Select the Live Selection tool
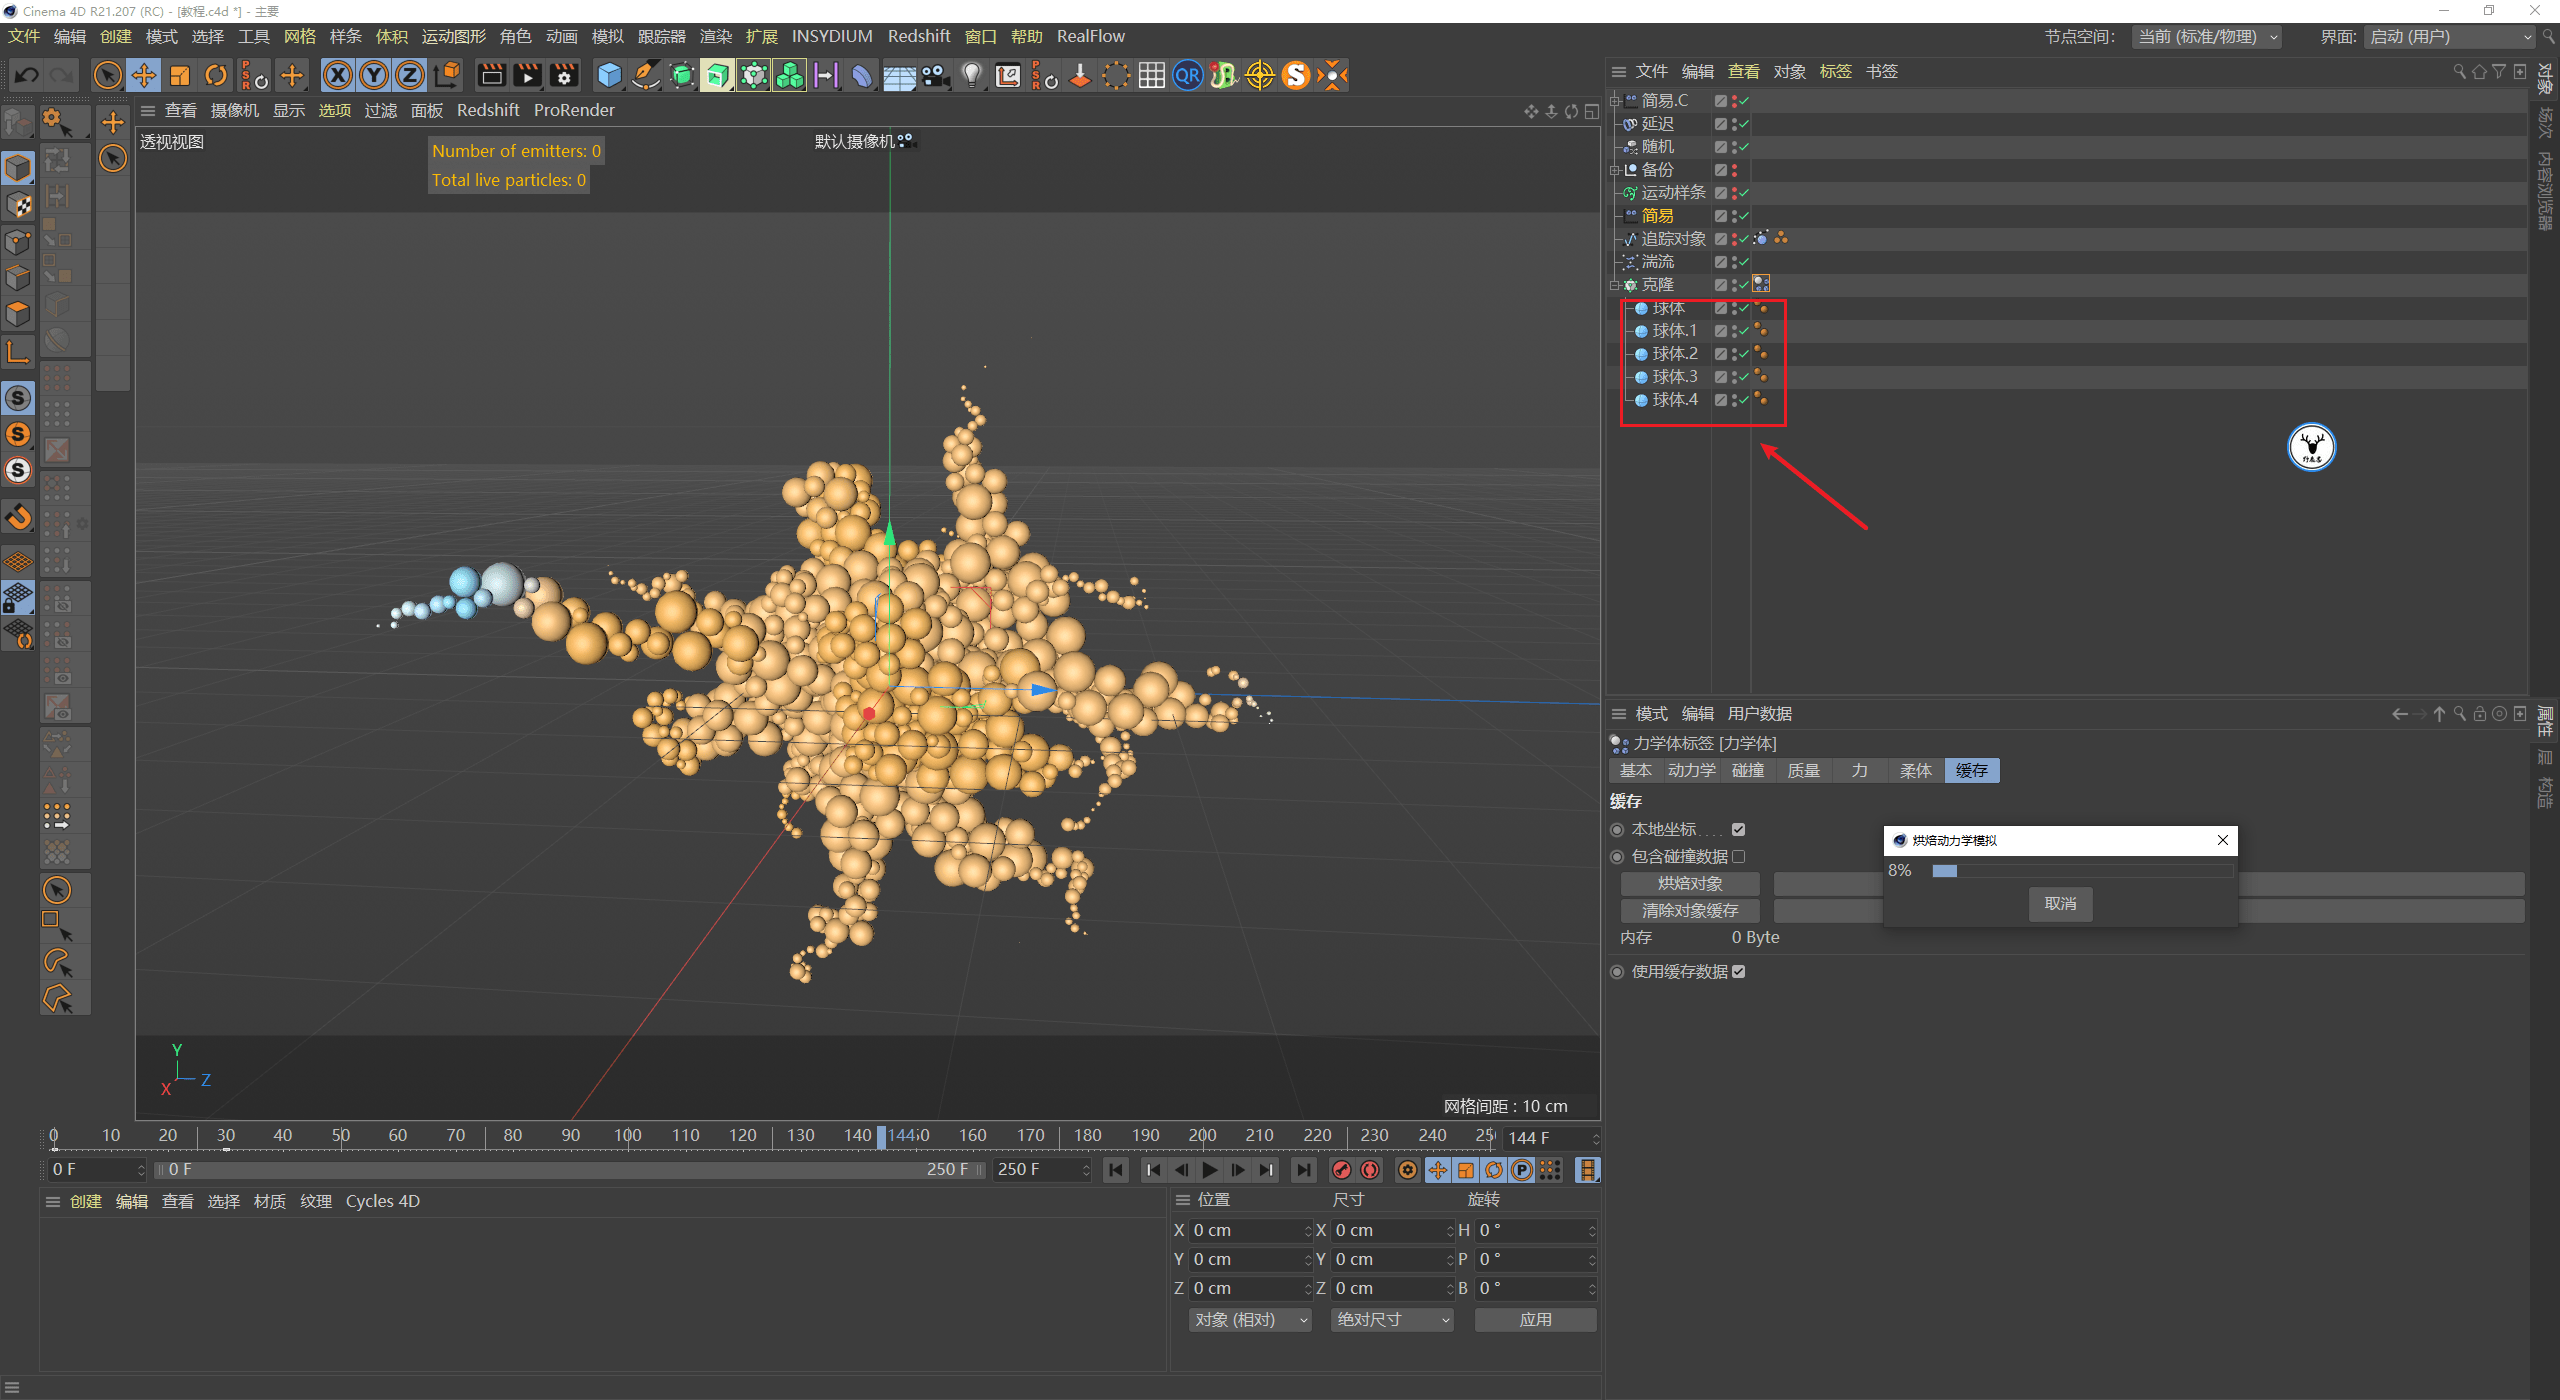This screenshot has height=1400, width=2560. [x=107, y=75]
